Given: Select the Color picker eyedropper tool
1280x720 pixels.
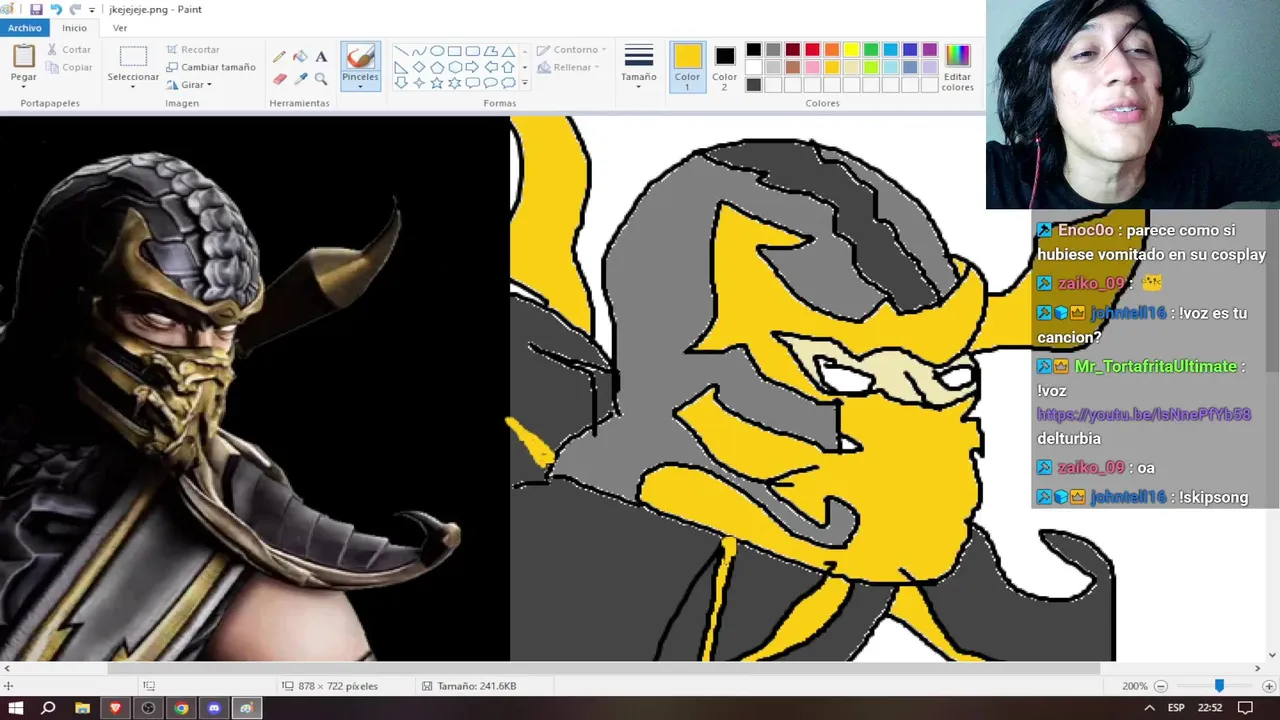Looking at the screenshot, I should [300, 78].
